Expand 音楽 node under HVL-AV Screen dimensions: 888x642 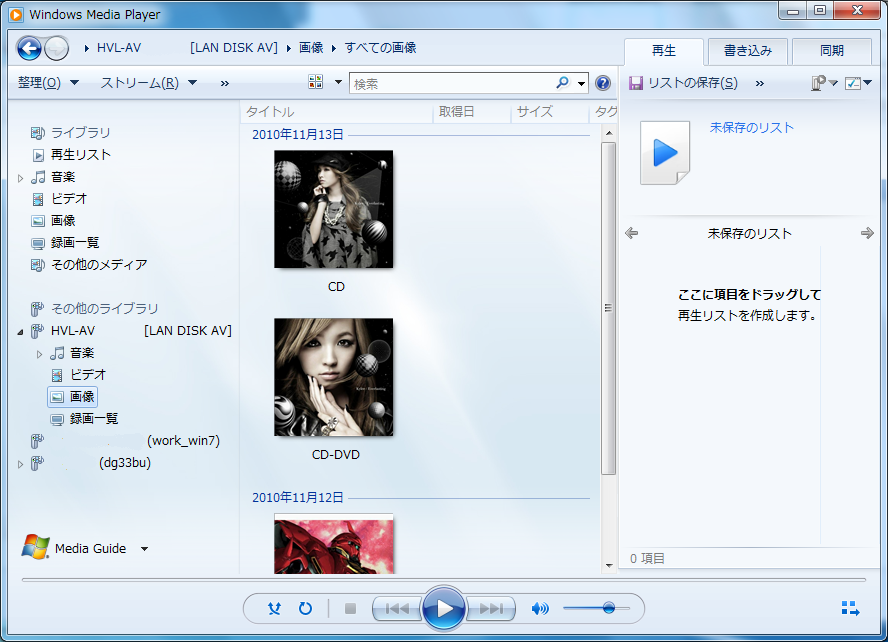tap(39, 354)
